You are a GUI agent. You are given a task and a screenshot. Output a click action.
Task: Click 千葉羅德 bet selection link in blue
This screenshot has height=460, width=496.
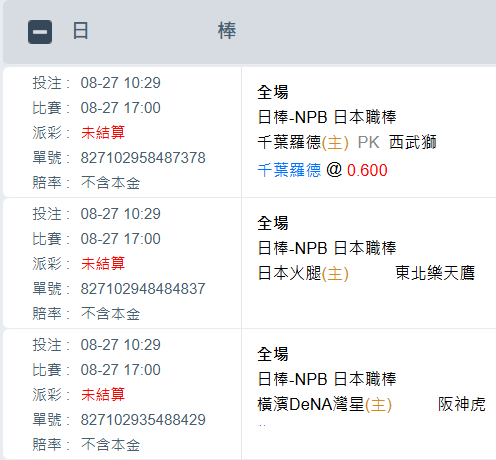point(289,170)
